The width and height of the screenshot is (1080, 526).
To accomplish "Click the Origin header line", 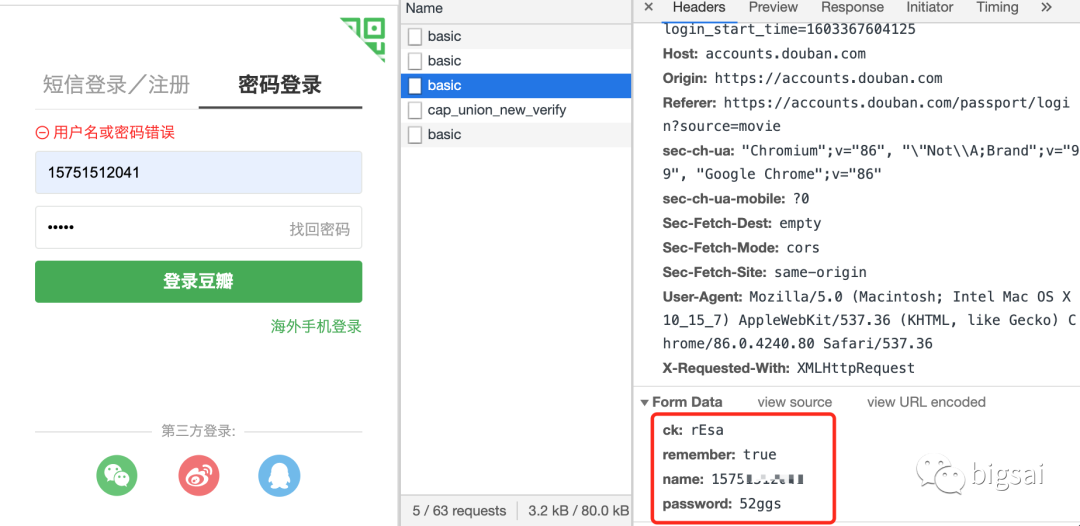I will coord(802,78).
